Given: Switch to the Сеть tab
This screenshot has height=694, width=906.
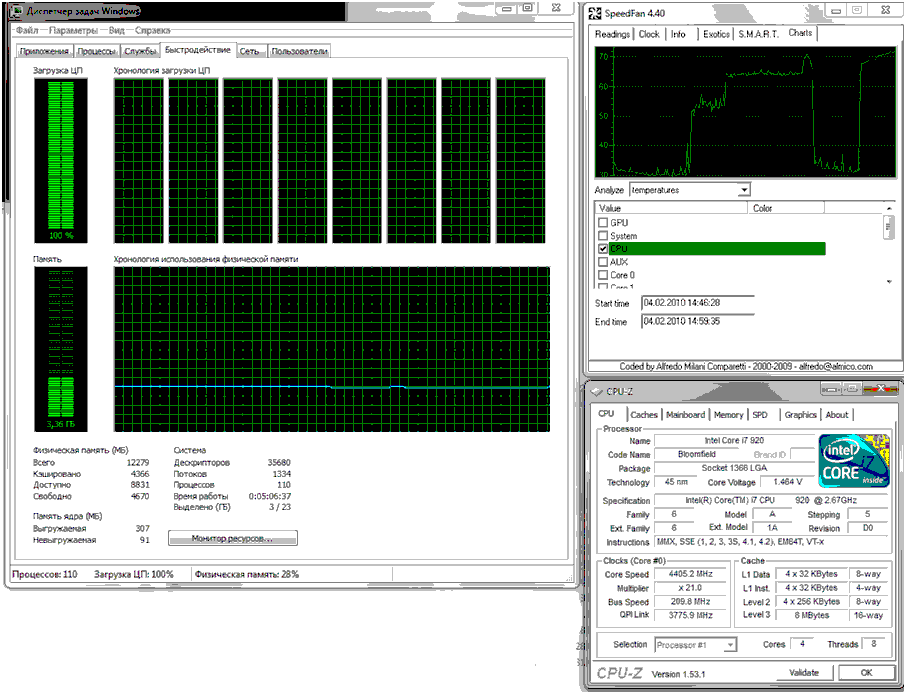Looking at the screenshot, I should [250, 51].
